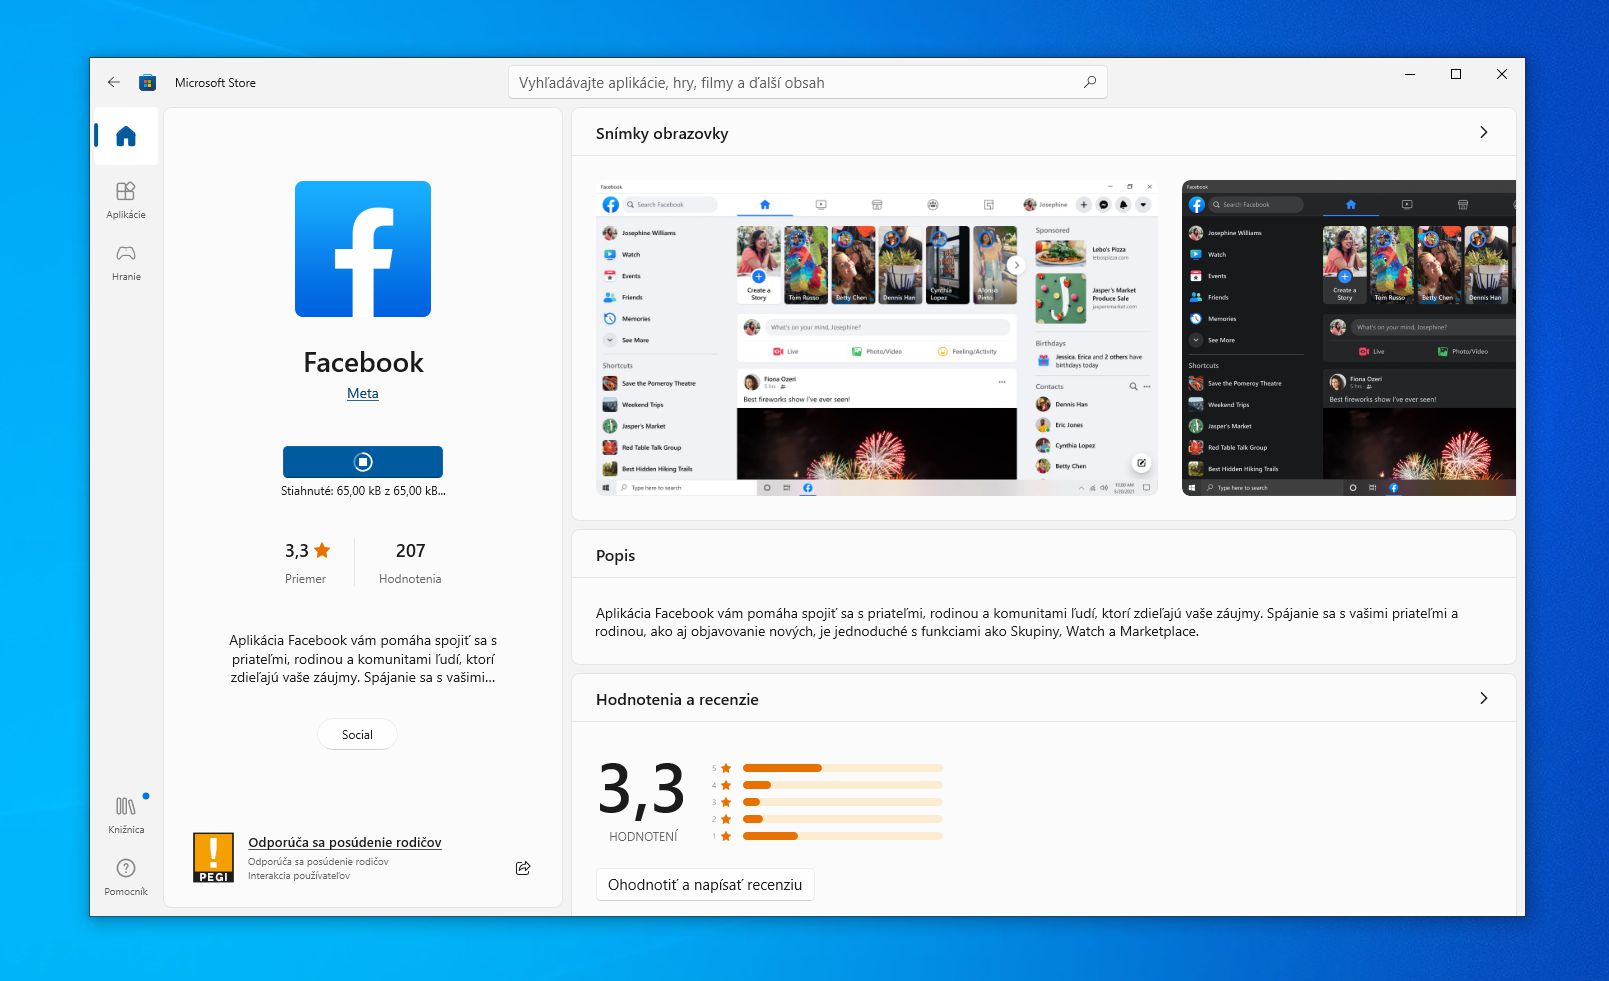
Task: Click the 1-star rating bar
Action: point(843,836)
